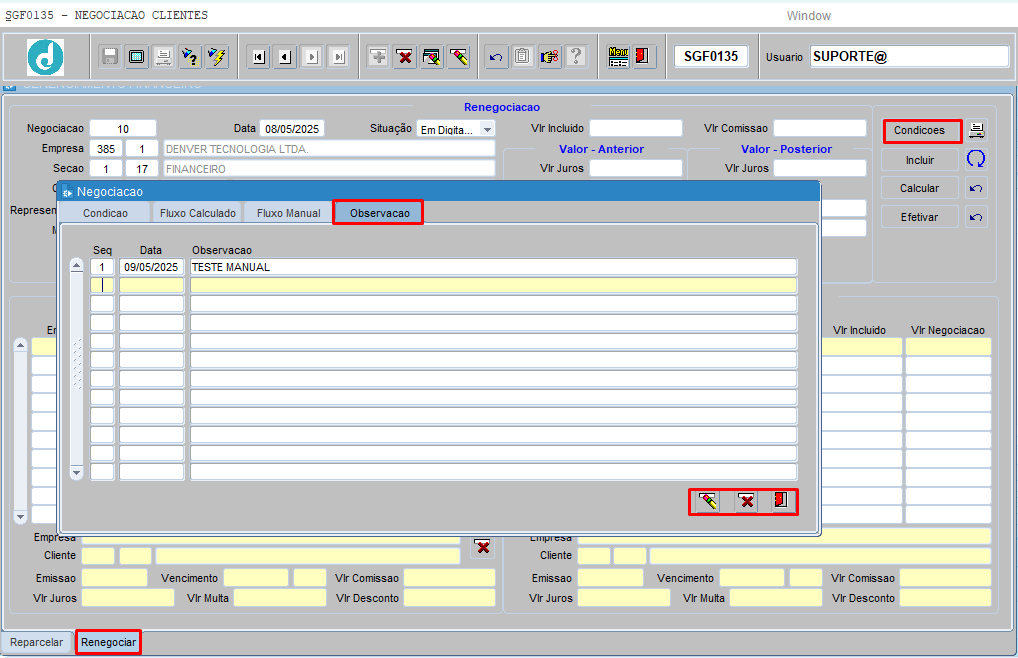Go to previous record arrow icon
The image size is (1018, 658).
pyautogui.click(x=285, y=57)
